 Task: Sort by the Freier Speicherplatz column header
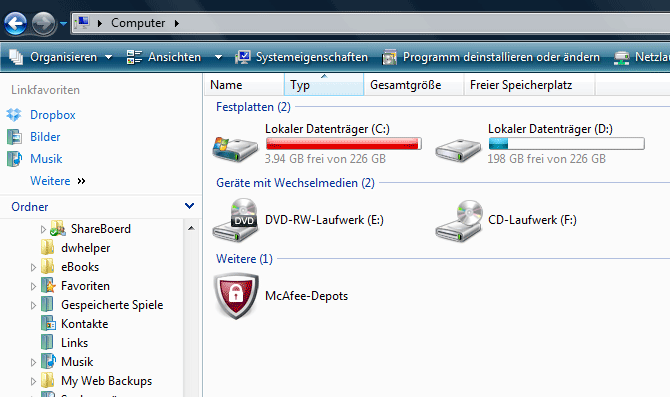(529, 85)
